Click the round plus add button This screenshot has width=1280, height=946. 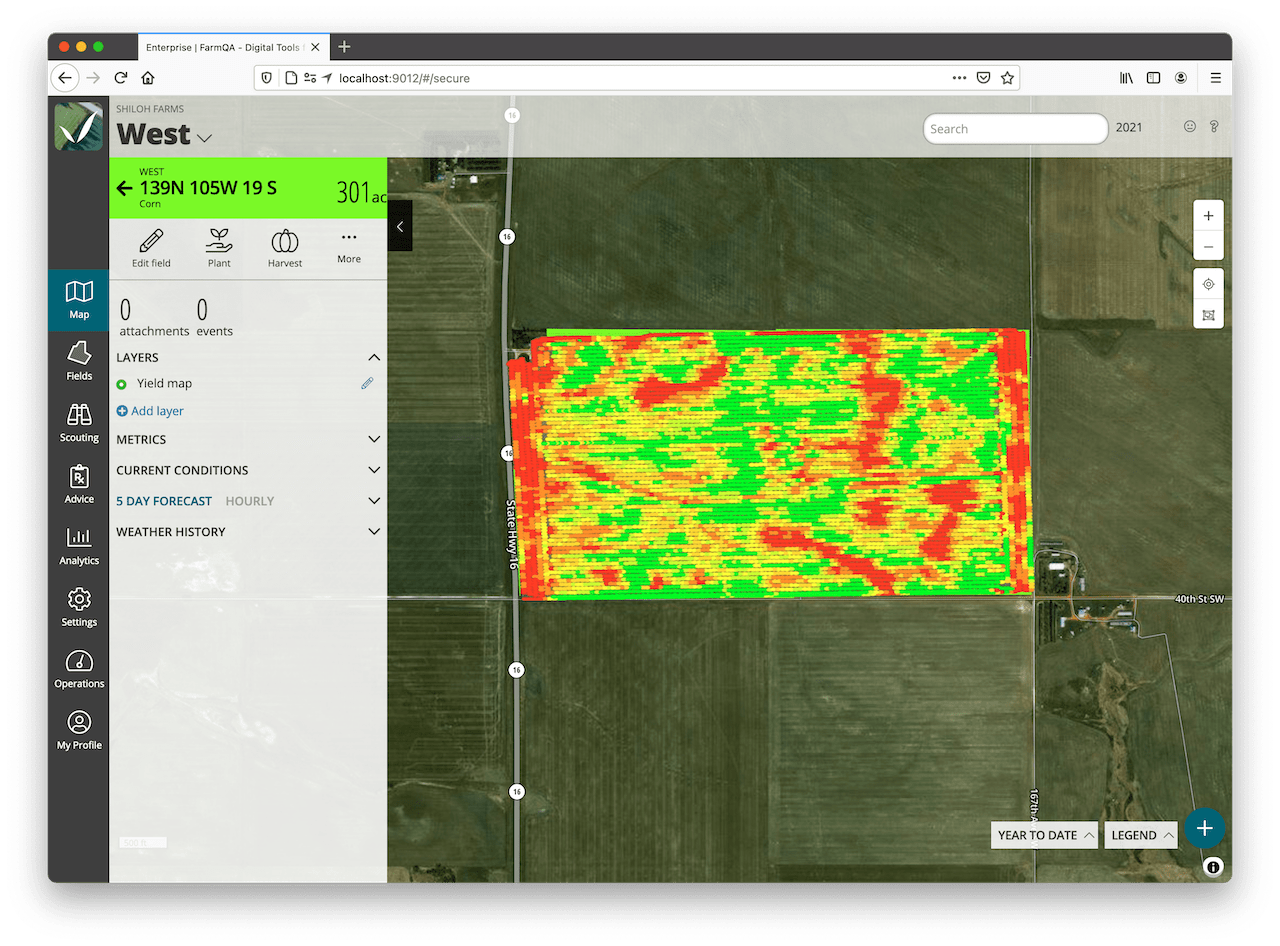coord(1205,828)
